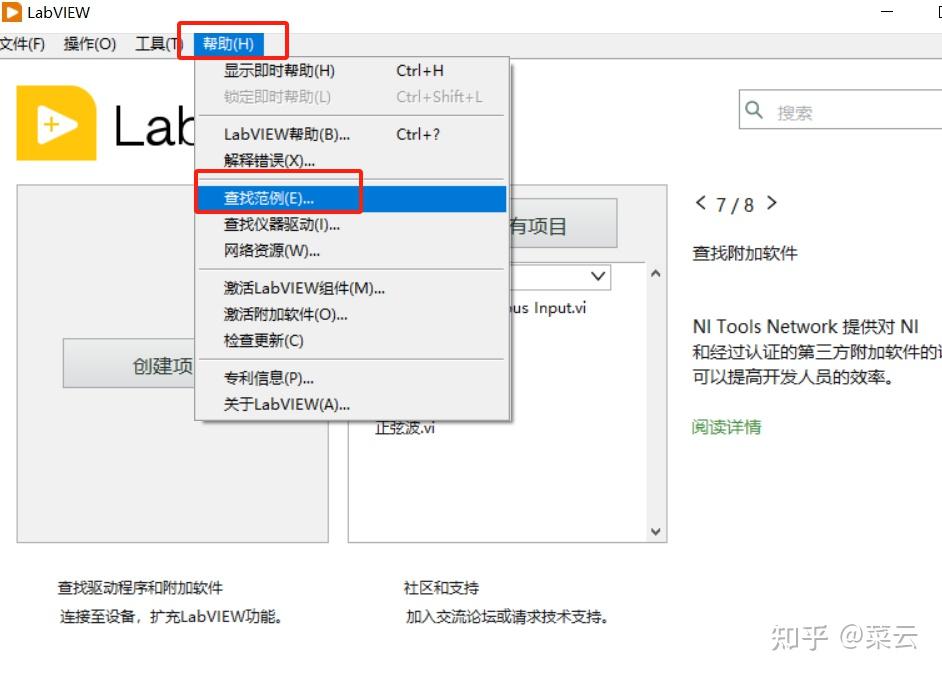Click 检查更新(C) menu entry
This screenshot has height=675, width=942.
point(352,341)
